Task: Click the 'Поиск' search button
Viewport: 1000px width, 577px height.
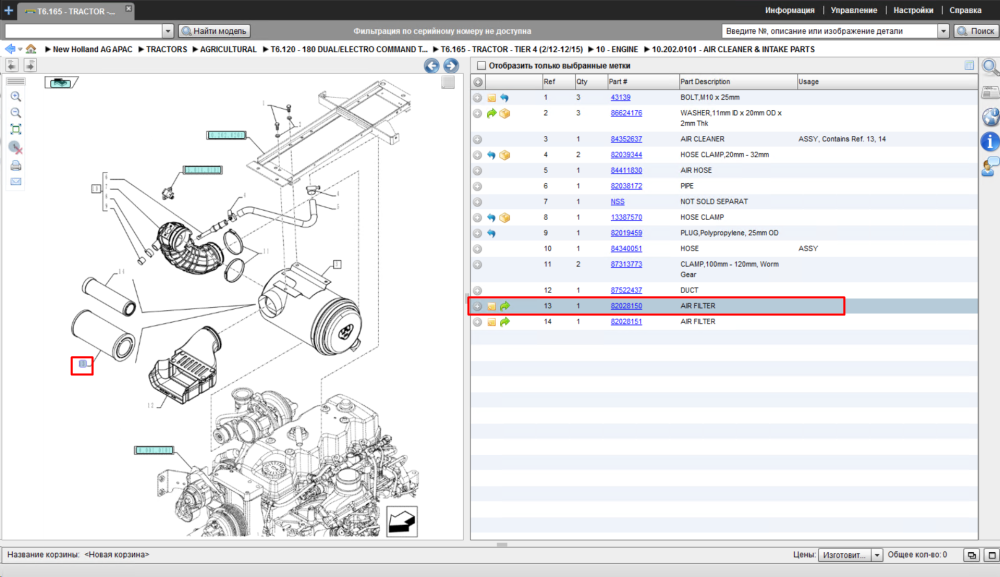Action: click(x=975, y=31)
